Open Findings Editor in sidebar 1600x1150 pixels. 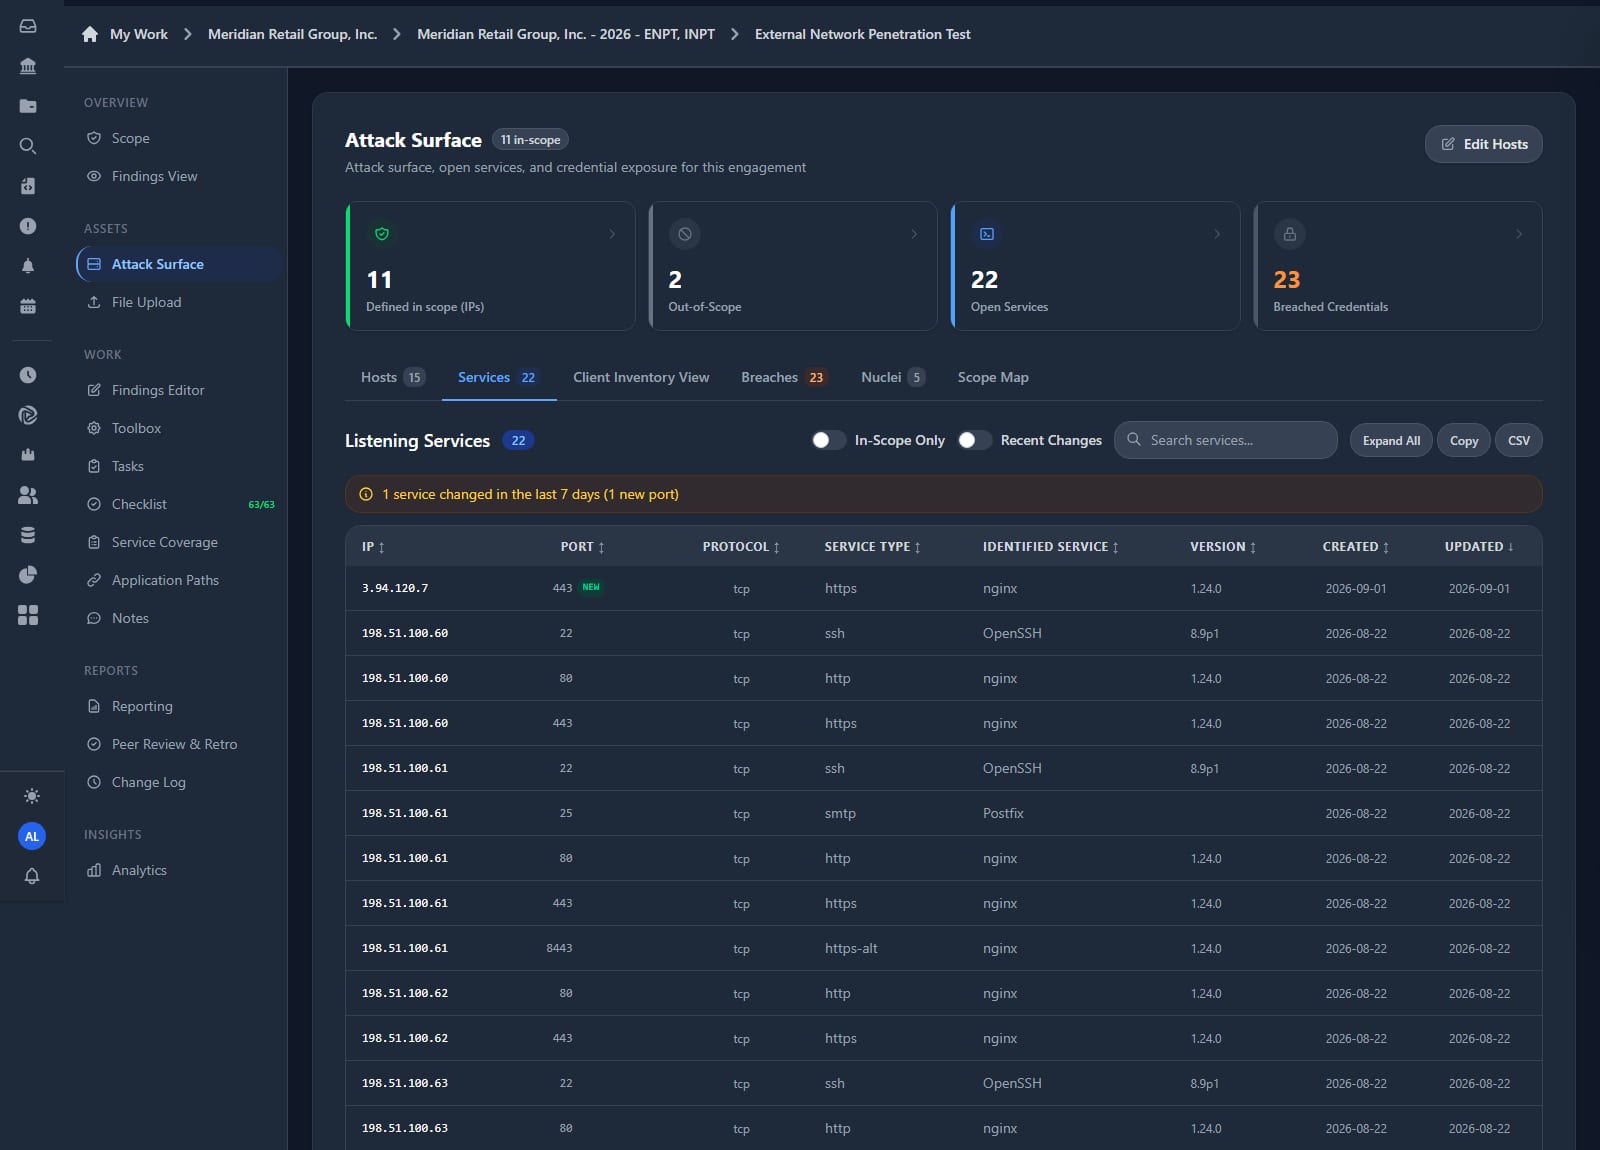(158, 390)
